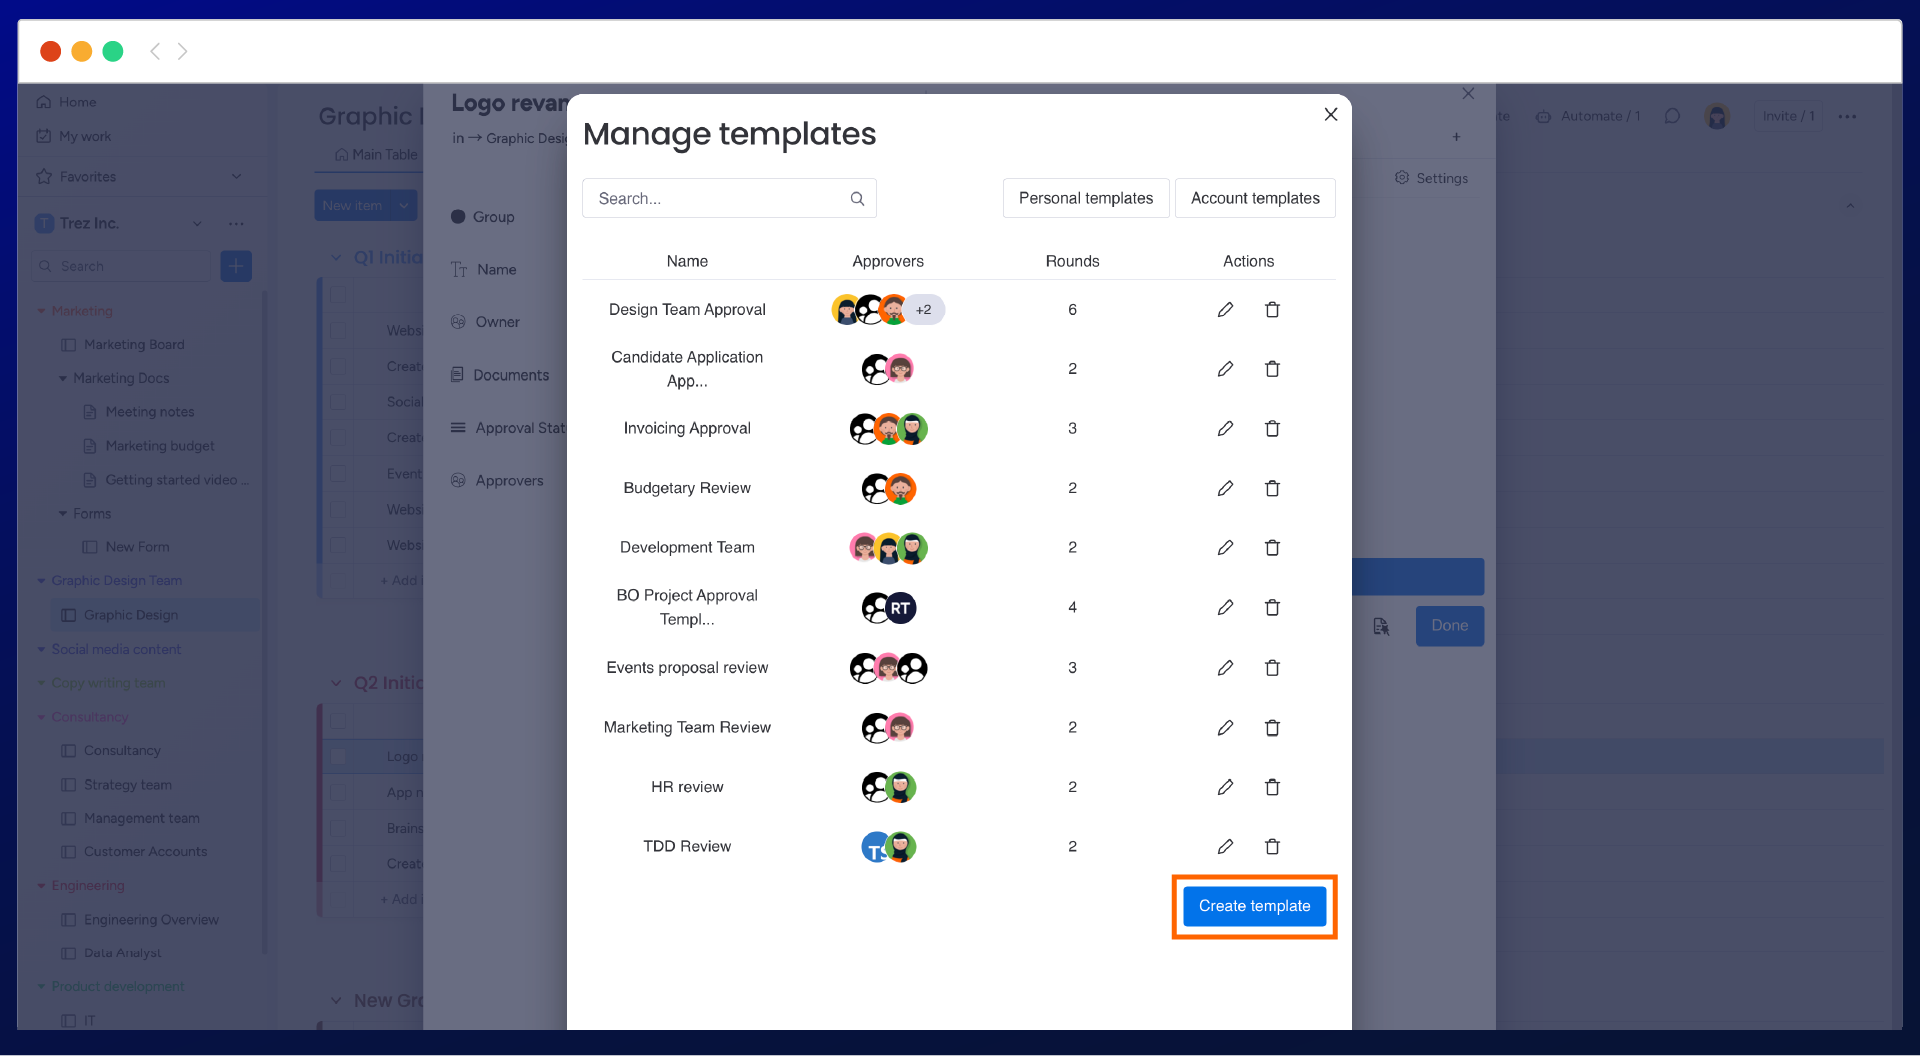This screenshot has height=1056, width=1920.
Task: Click the Settings gear icon
Action: [x=1400, y=177]
